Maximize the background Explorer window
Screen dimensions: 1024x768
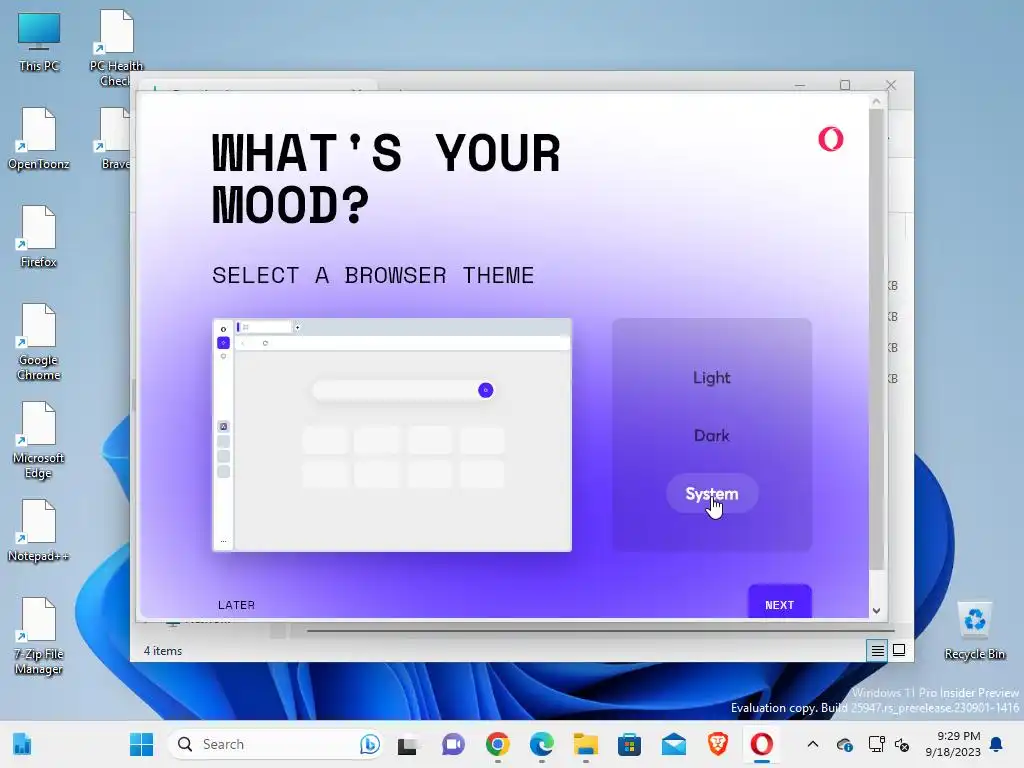845,85
